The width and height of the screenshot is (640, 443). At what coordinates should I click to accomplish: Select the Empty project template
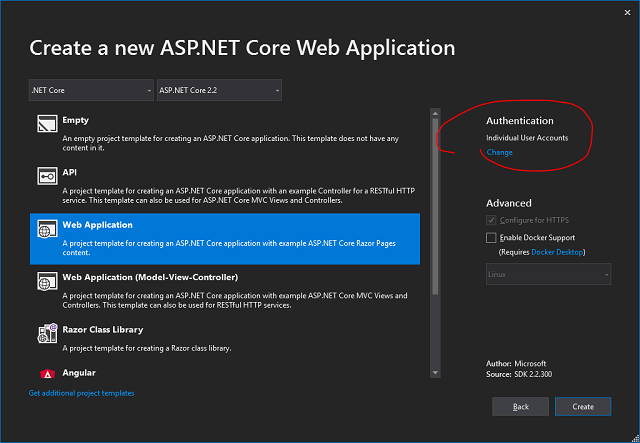pyautogui.click(x=225, y=131)
